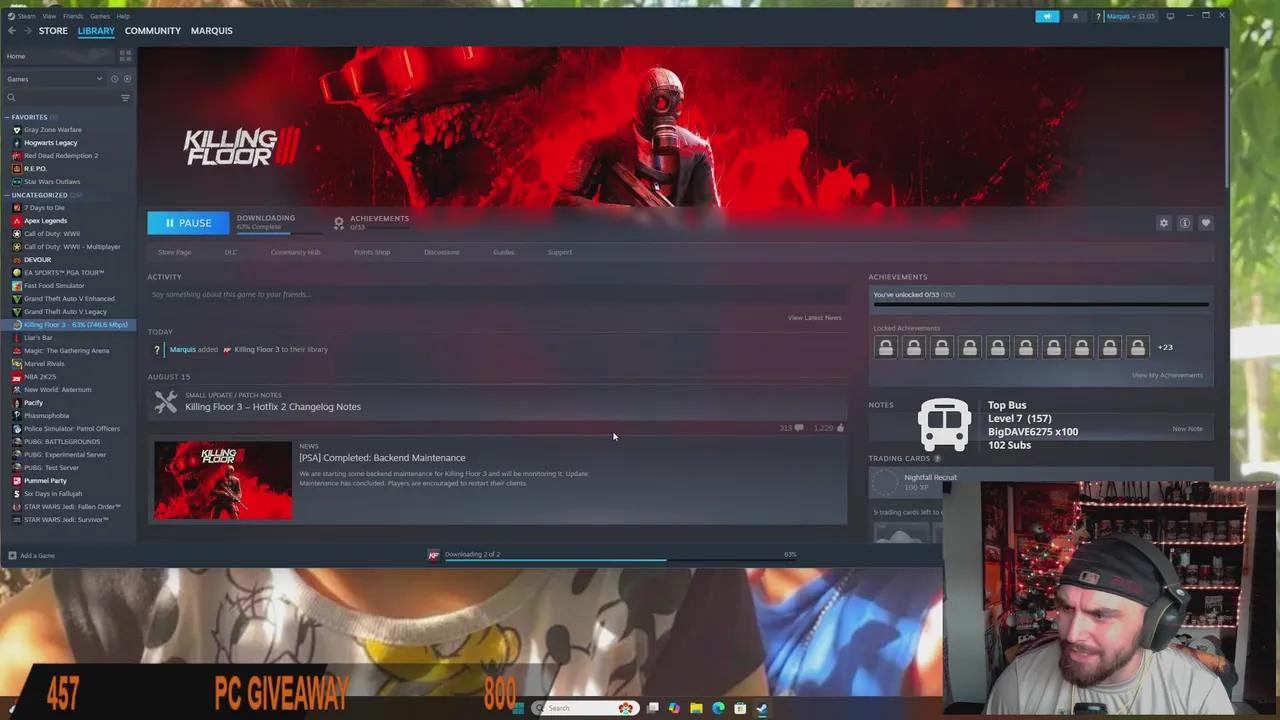Open File Explorer from the taskbar
The width and height of the screenshot is (1280, 720).
tap(696, 708)
